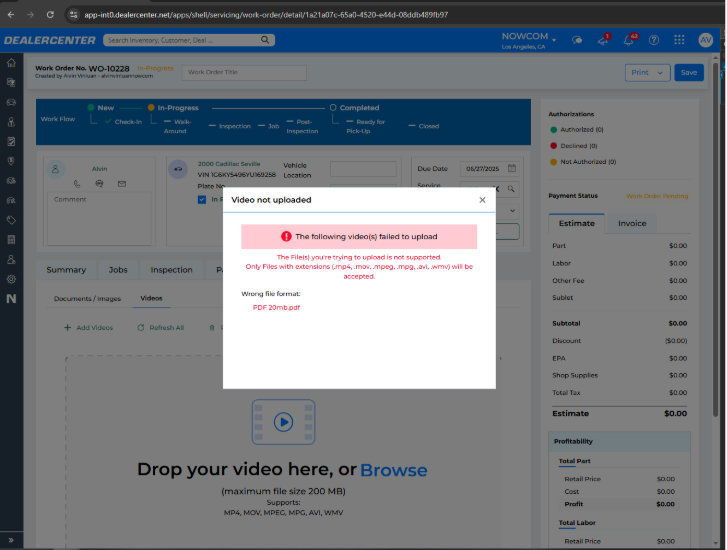
Task: Switch to the Invoice tab
Action: [x=631, y=224]
